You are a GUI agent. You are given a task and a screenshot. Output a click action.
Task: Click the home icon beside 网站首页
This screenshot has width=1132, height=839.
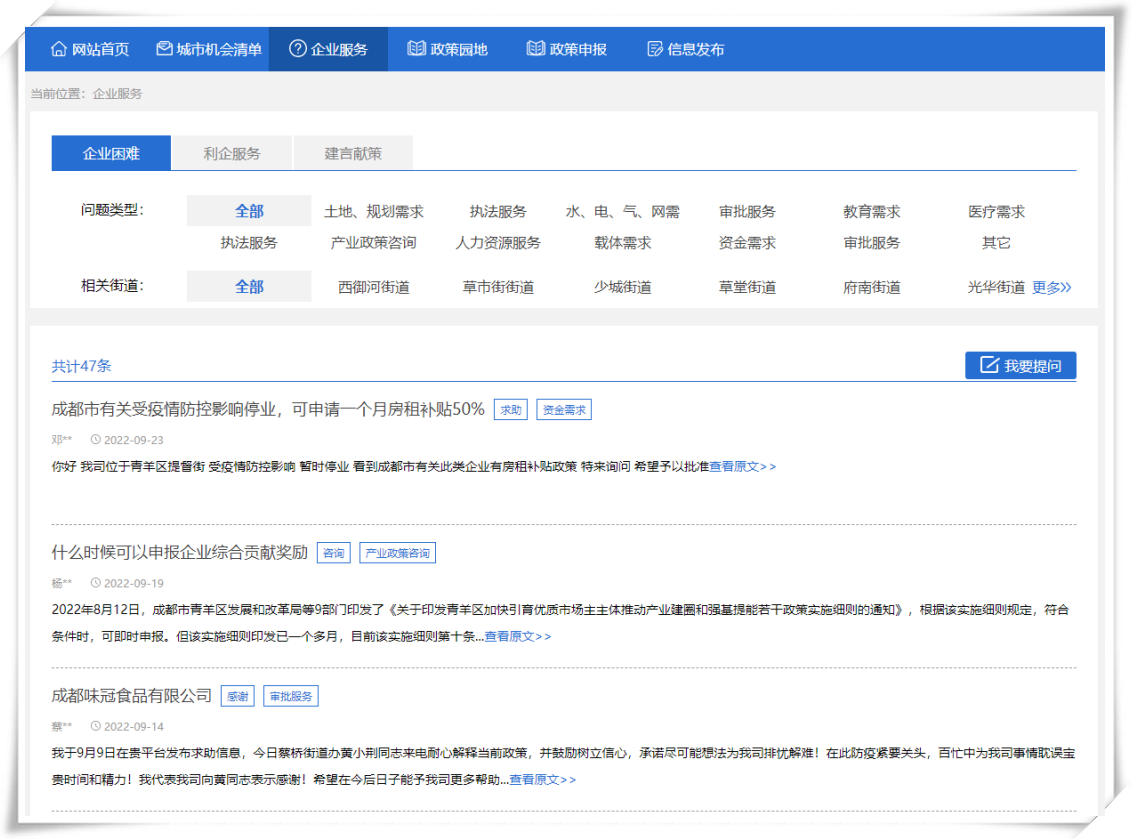(58, 48)
